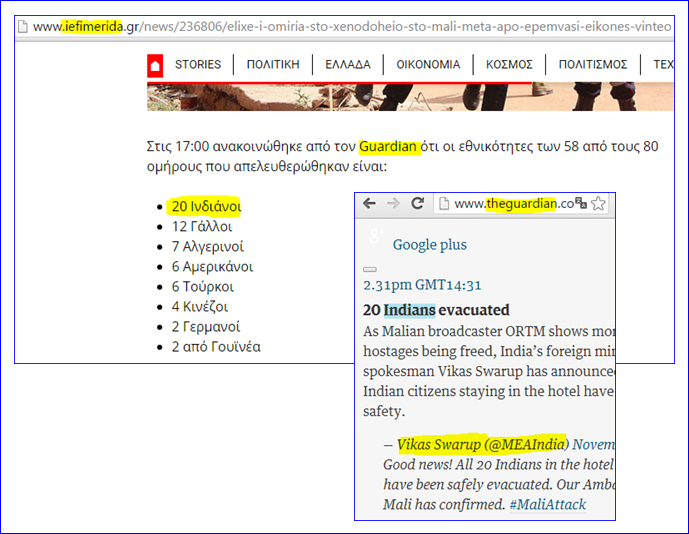Click the '2 Γερμανοί' list item
The image size is (689, 534).
tap(206, 327)
